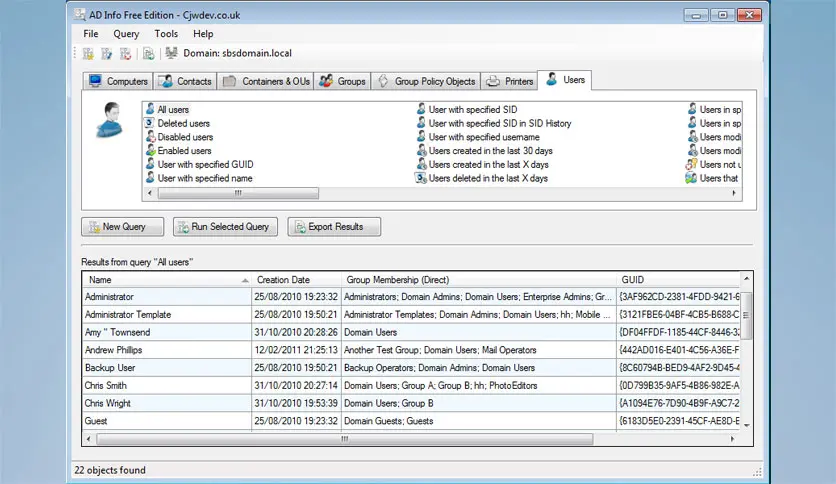Click the Export Results button

click(334, 227)
